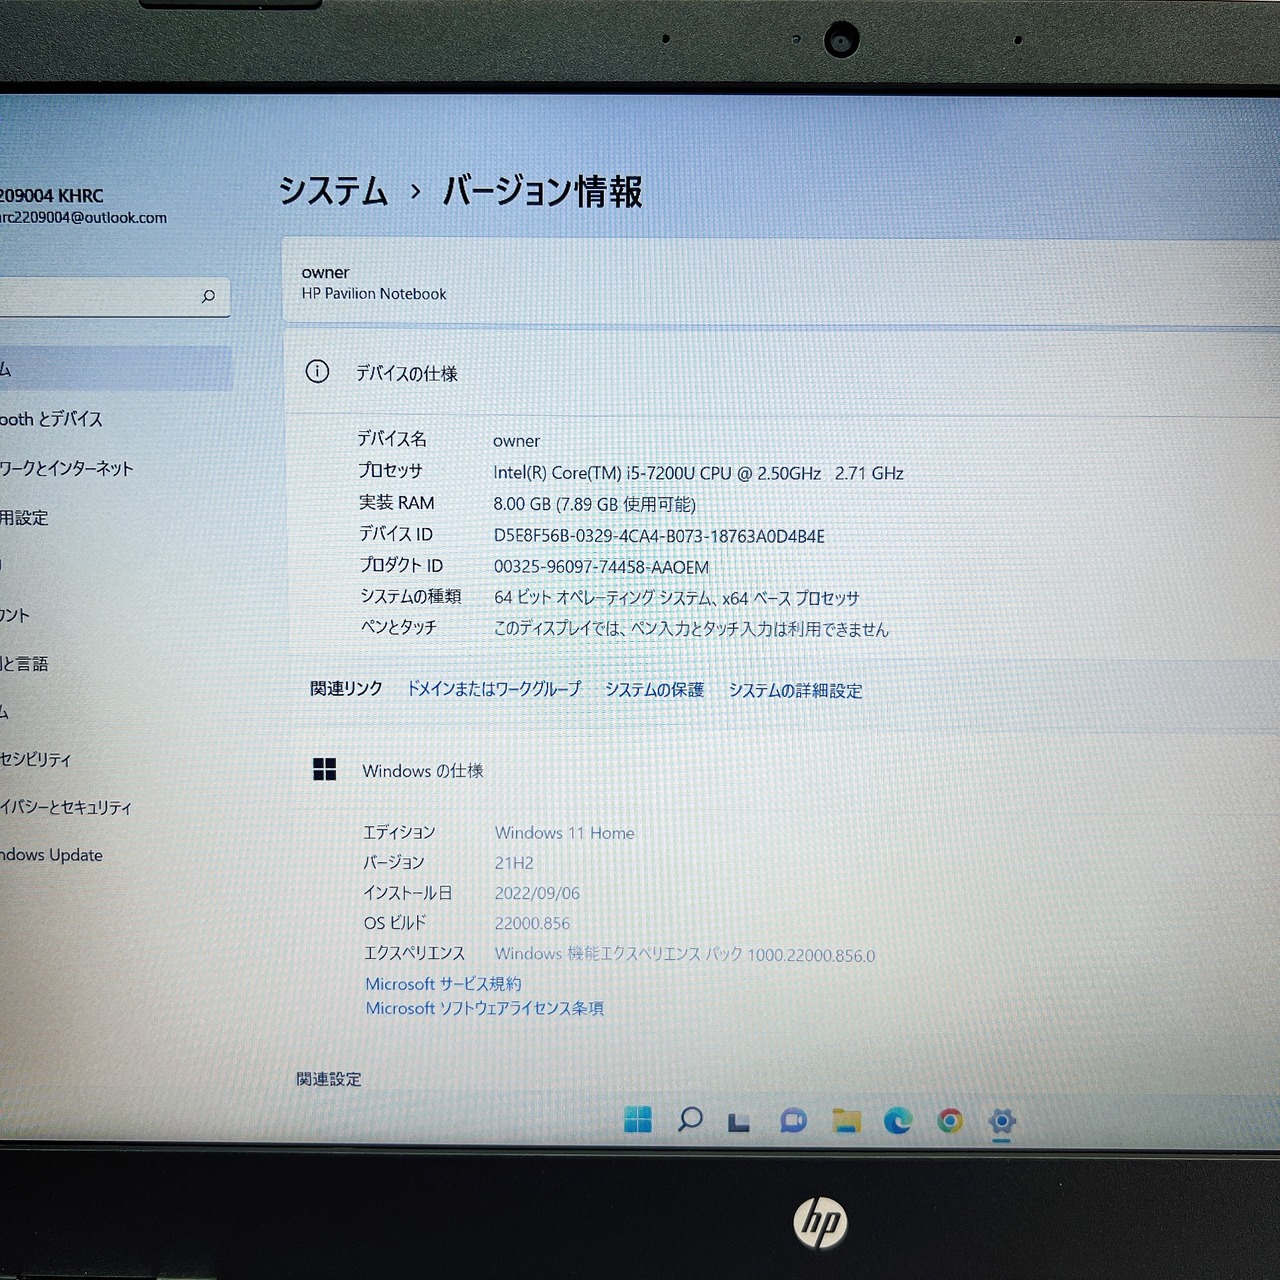Open システムの保護 link
1280x1280 pixels.
[654, 690]
